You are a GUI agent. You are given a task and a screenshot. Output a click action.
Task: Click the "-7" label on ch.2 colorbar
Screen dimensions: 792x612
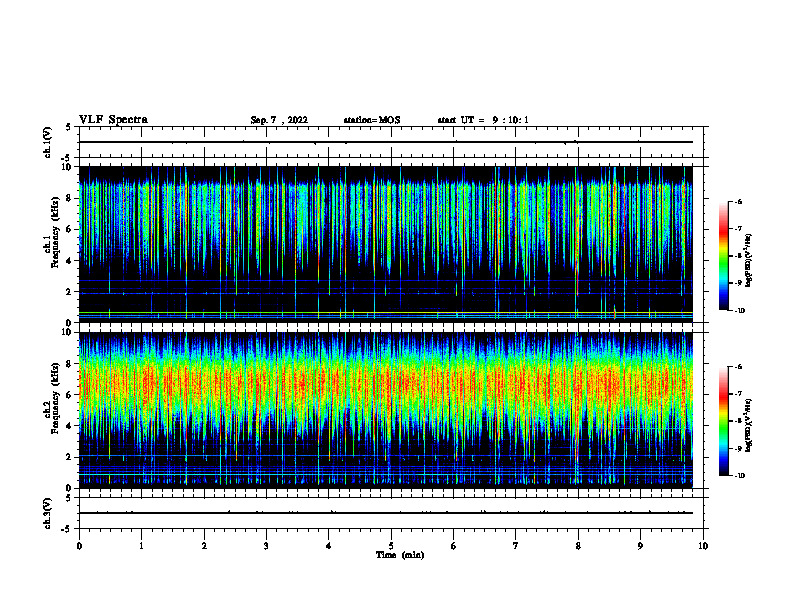click(x=738, y=394)
